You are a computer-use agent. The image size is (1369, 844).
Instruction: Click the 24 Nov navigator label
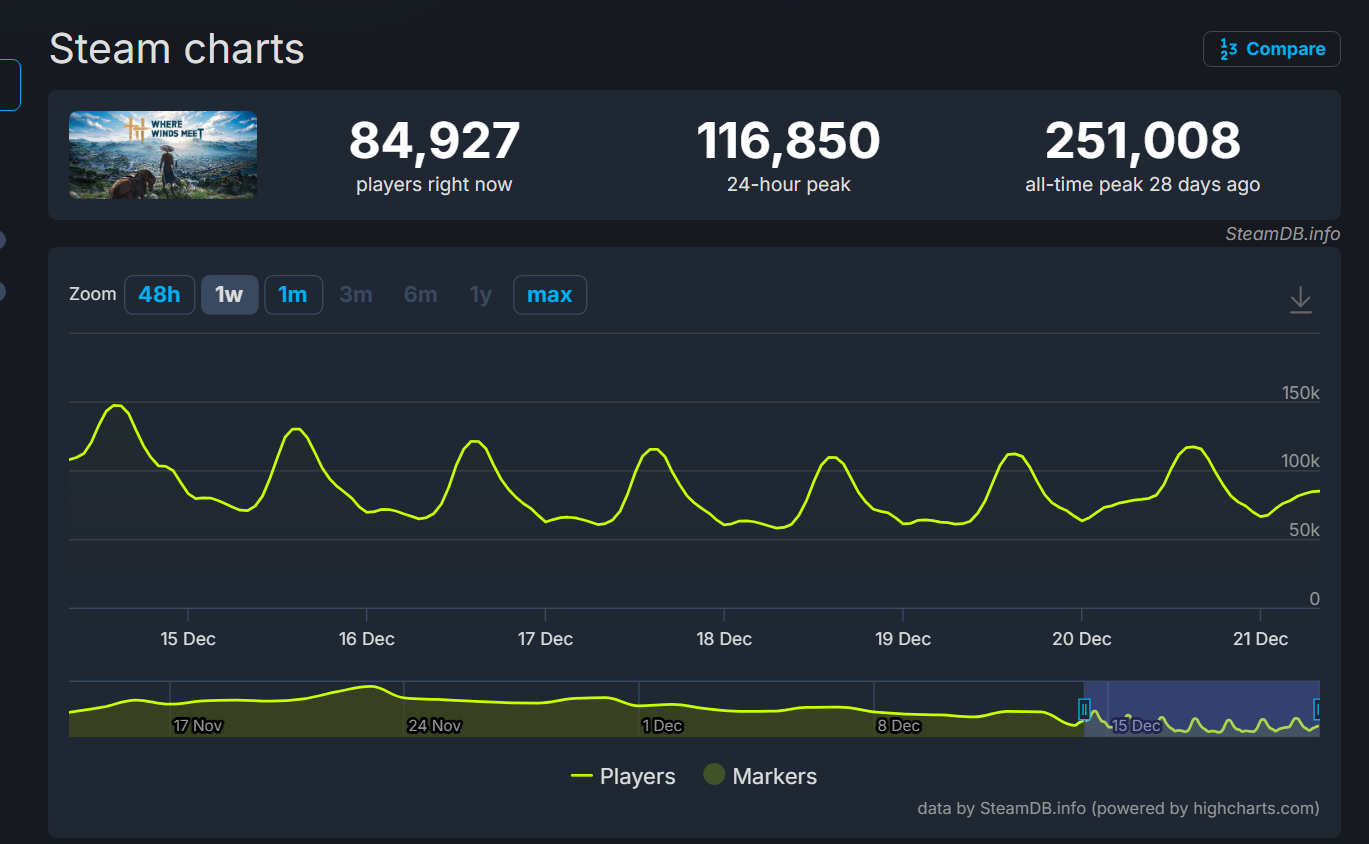[x=434, y=726]
